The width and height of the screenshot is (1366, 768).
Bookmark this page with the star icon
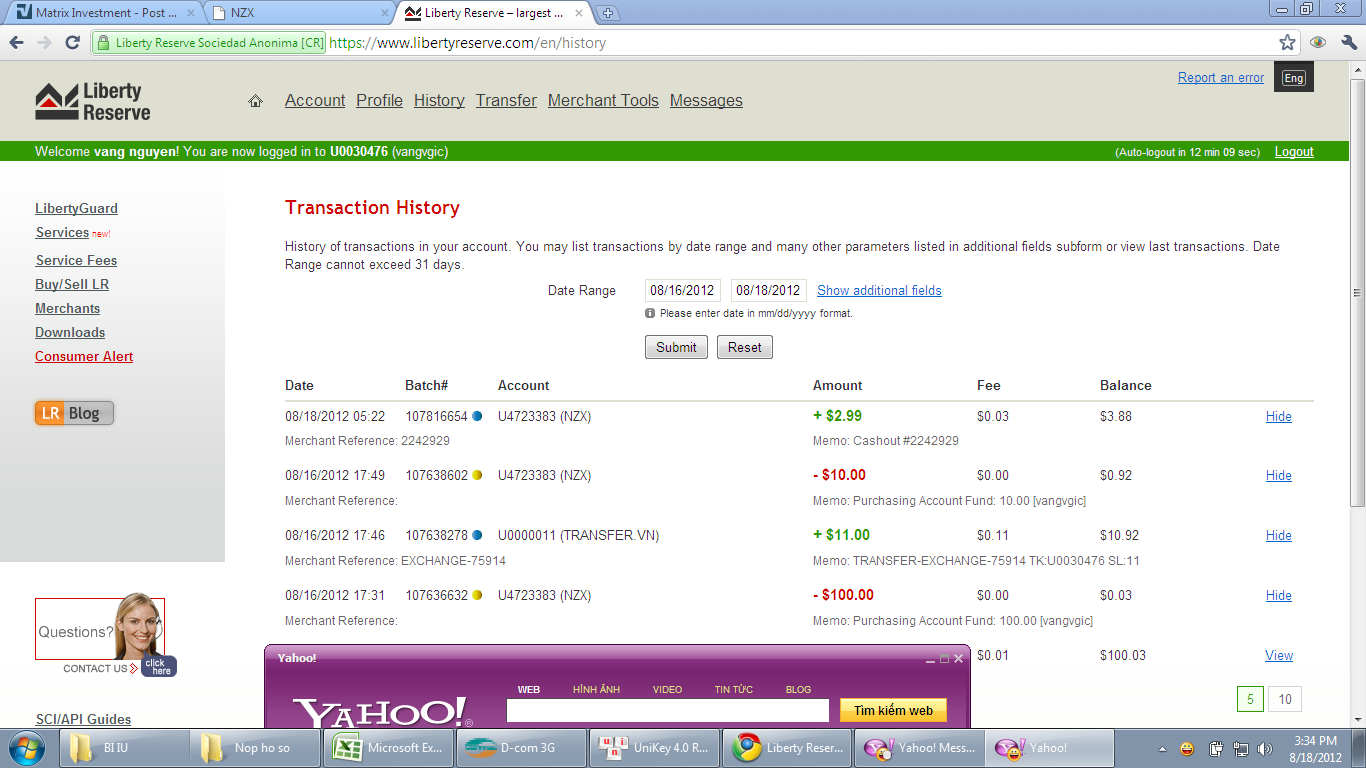(1288, 43)
